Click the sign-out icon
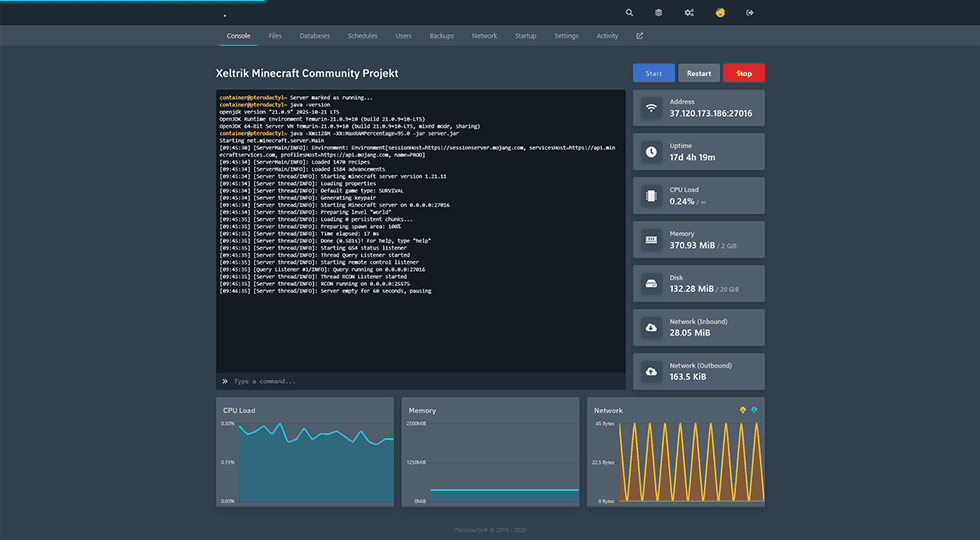The image size is (980, 540). (750, 13)
